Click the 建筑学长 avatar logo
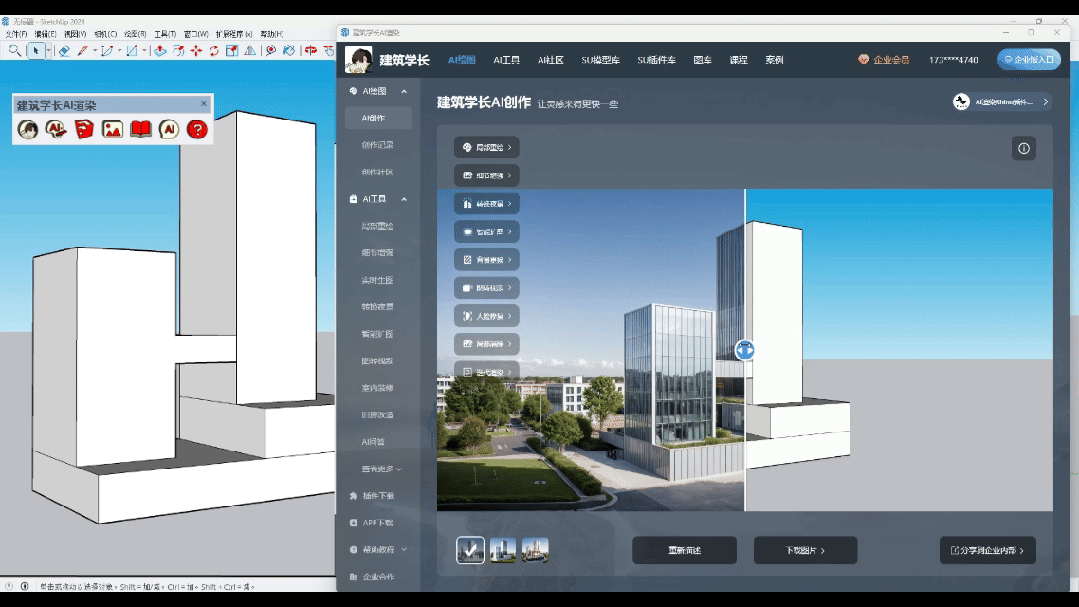This screenshot has width=1079, height=607. (359, 60)
